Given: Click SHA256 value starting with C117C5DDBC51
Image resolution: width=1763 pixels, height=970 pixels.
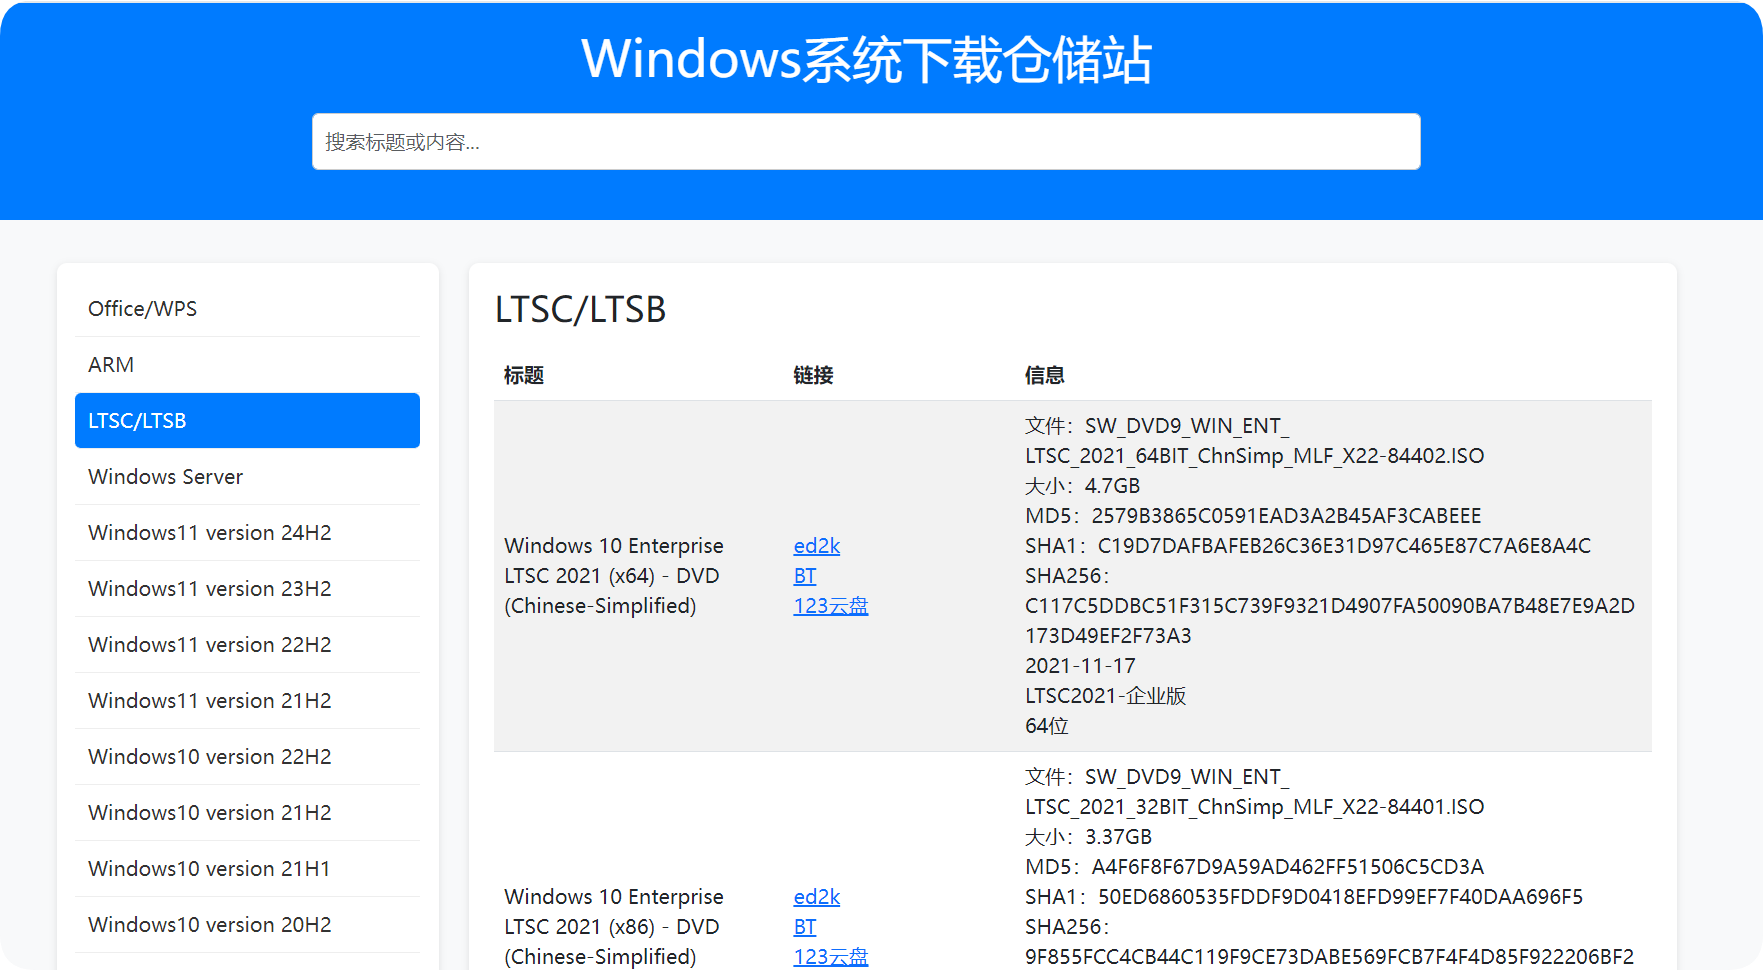Looking at the screenshot, I should tap(1330, 621).
